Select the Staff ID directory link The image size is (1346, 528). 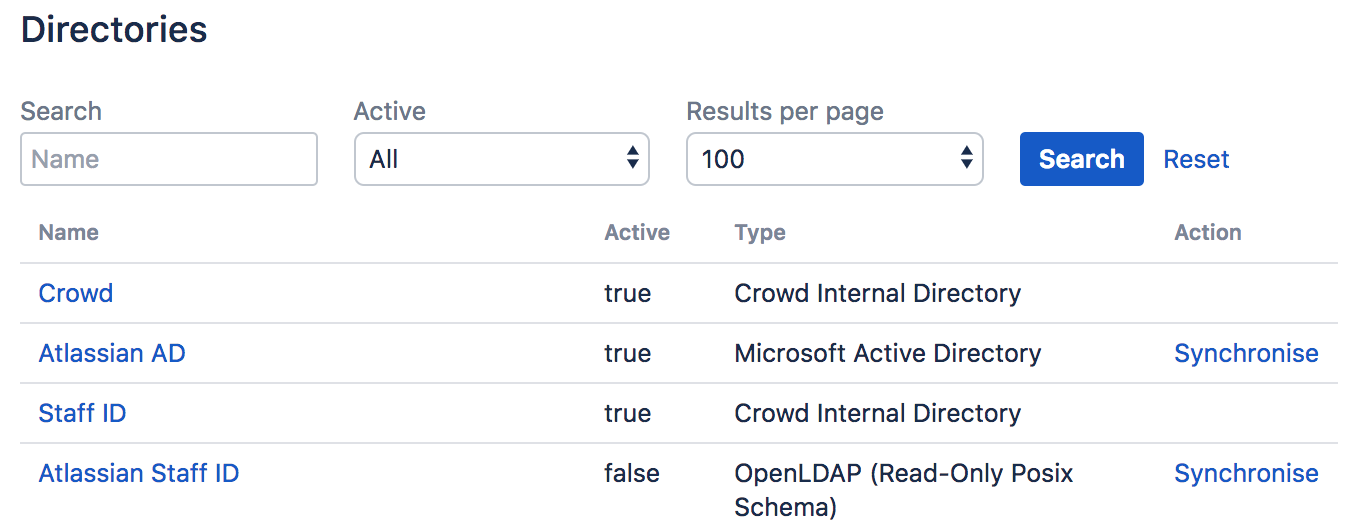(82, 413)
